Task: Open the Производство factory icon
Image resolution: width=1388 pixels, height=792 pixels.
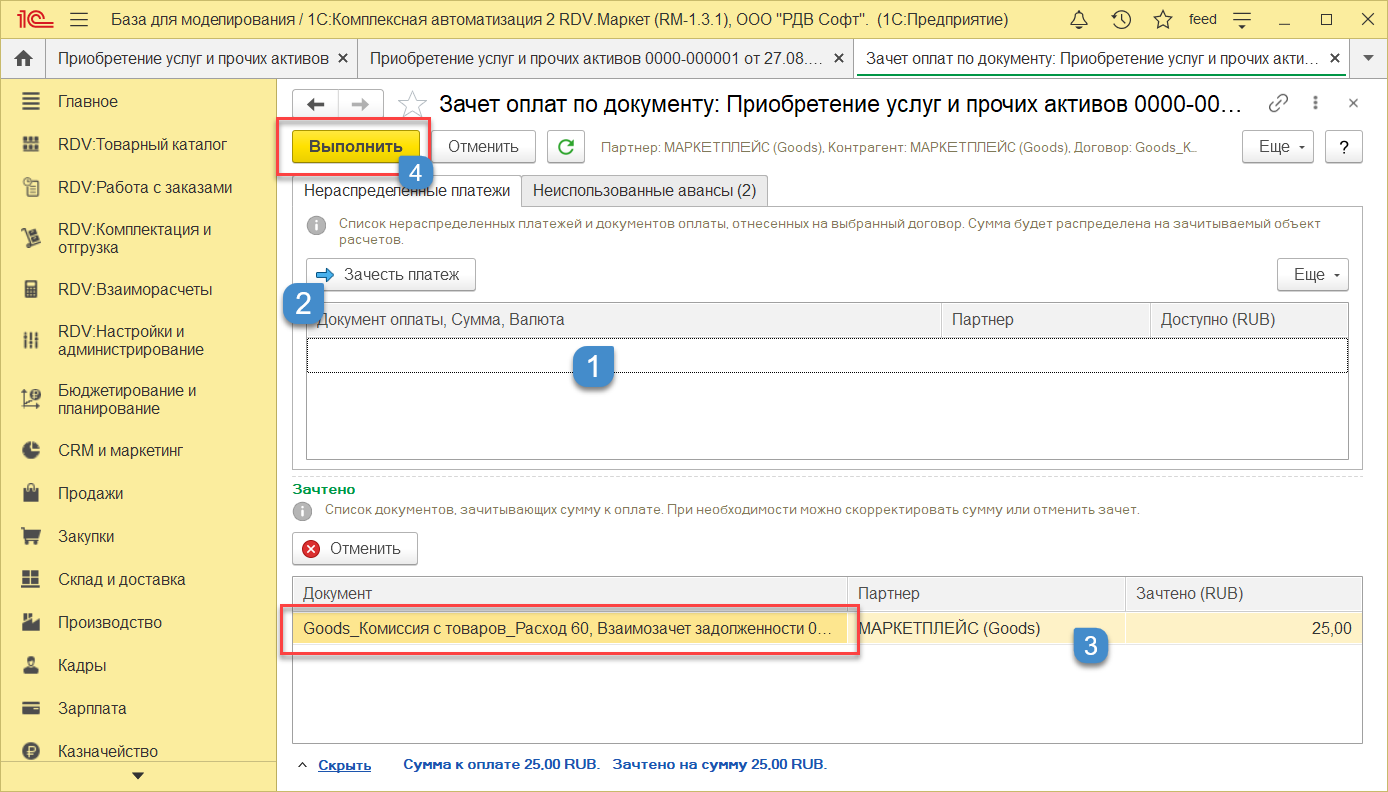Action: [x=31, y=623]
